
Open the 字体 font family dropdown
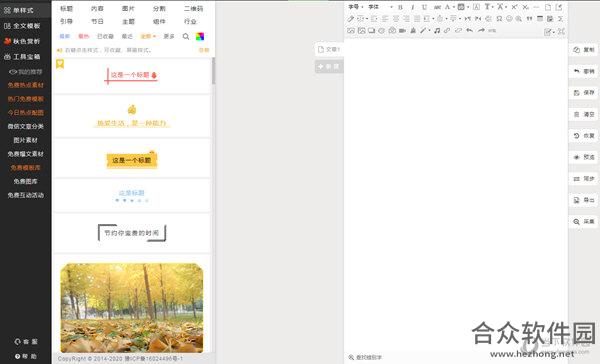coord(381,7)
